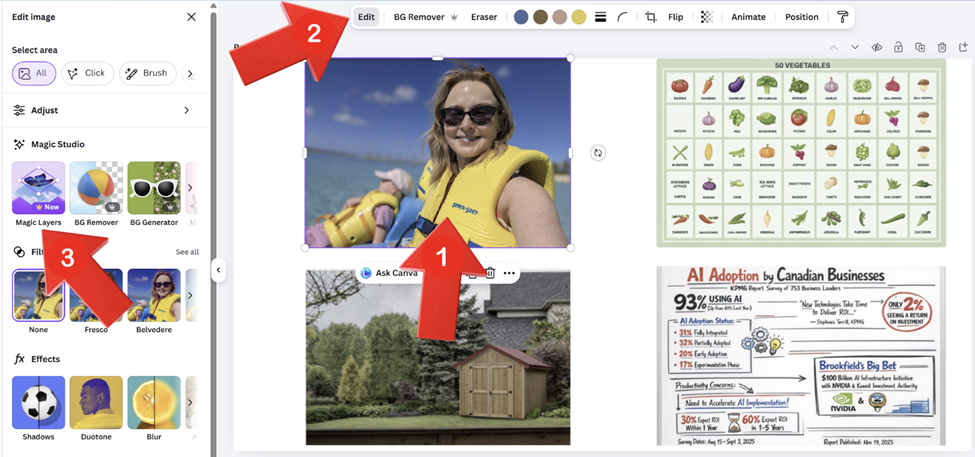This screenshot has width=975, height=457.
Task: Click the lock page icon
Action: 898,47
